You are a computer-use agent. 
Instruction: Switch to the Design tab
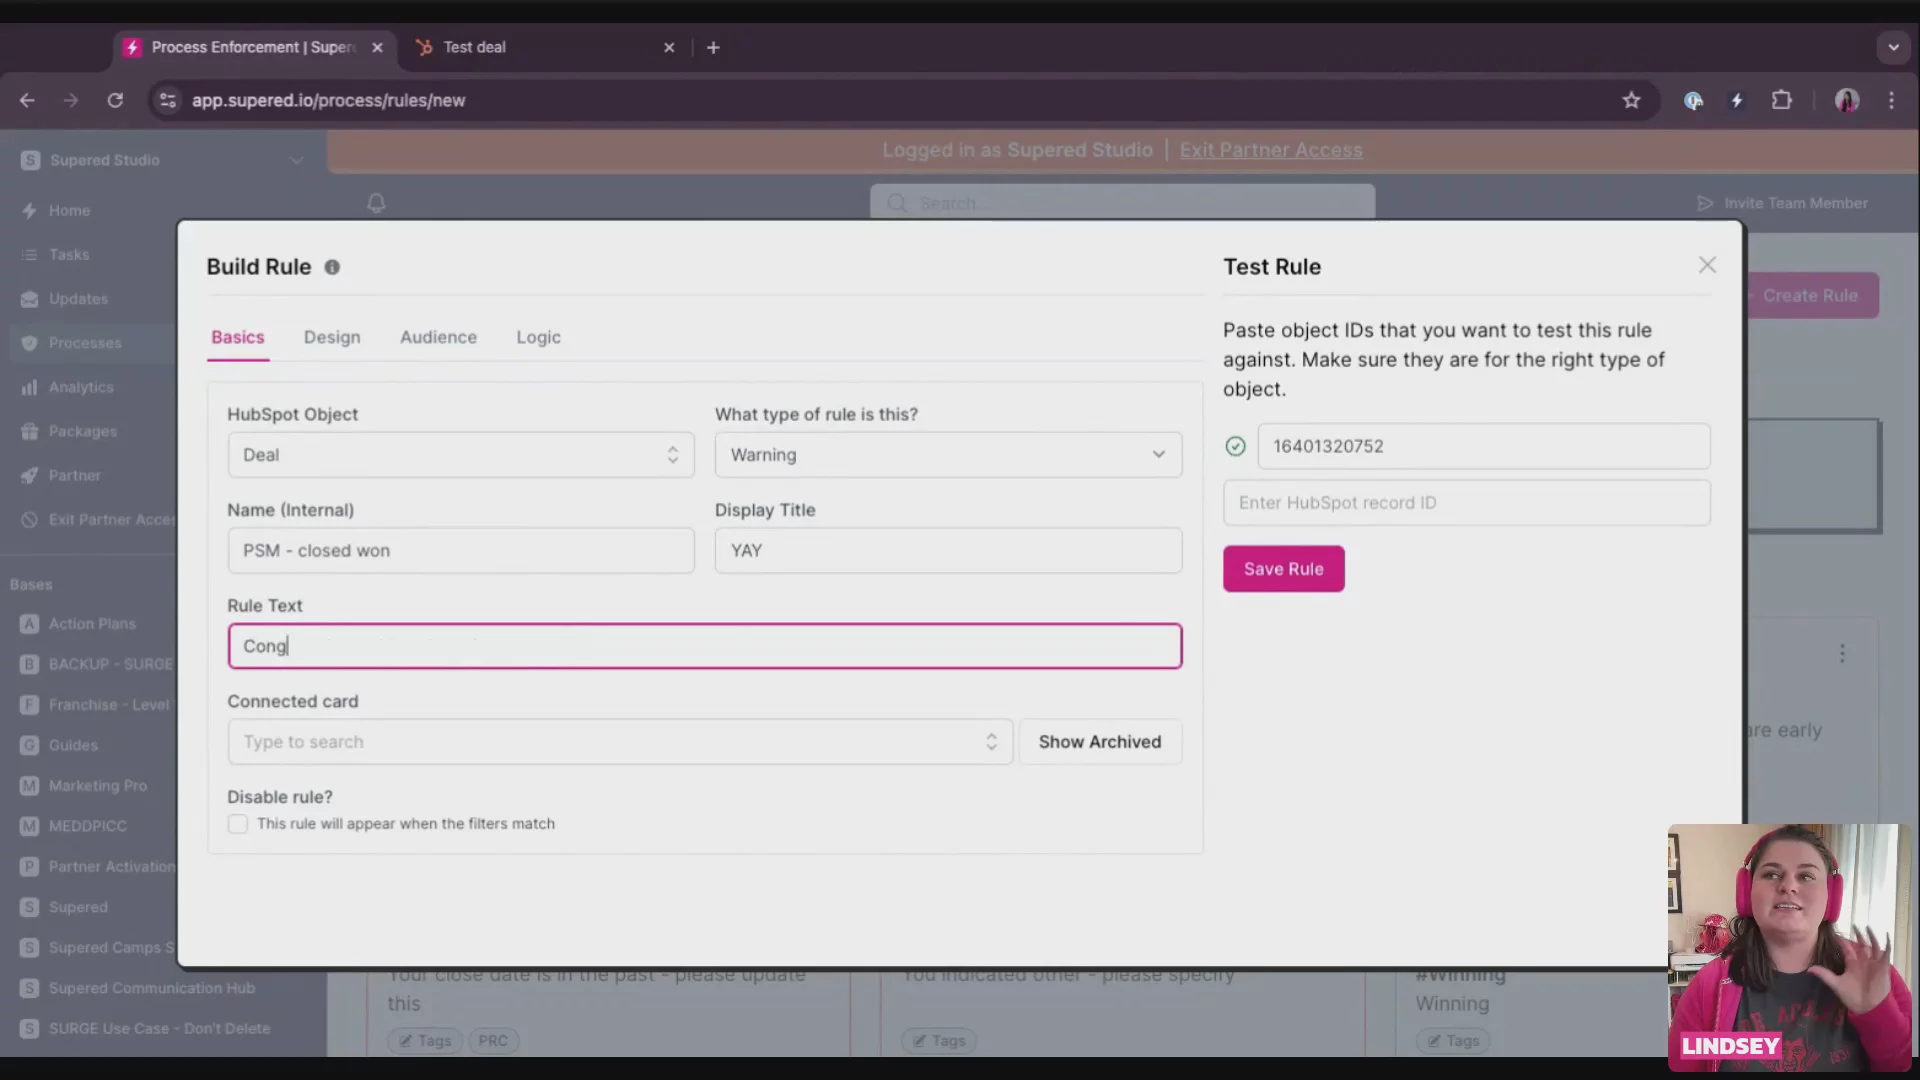point(332,337)
